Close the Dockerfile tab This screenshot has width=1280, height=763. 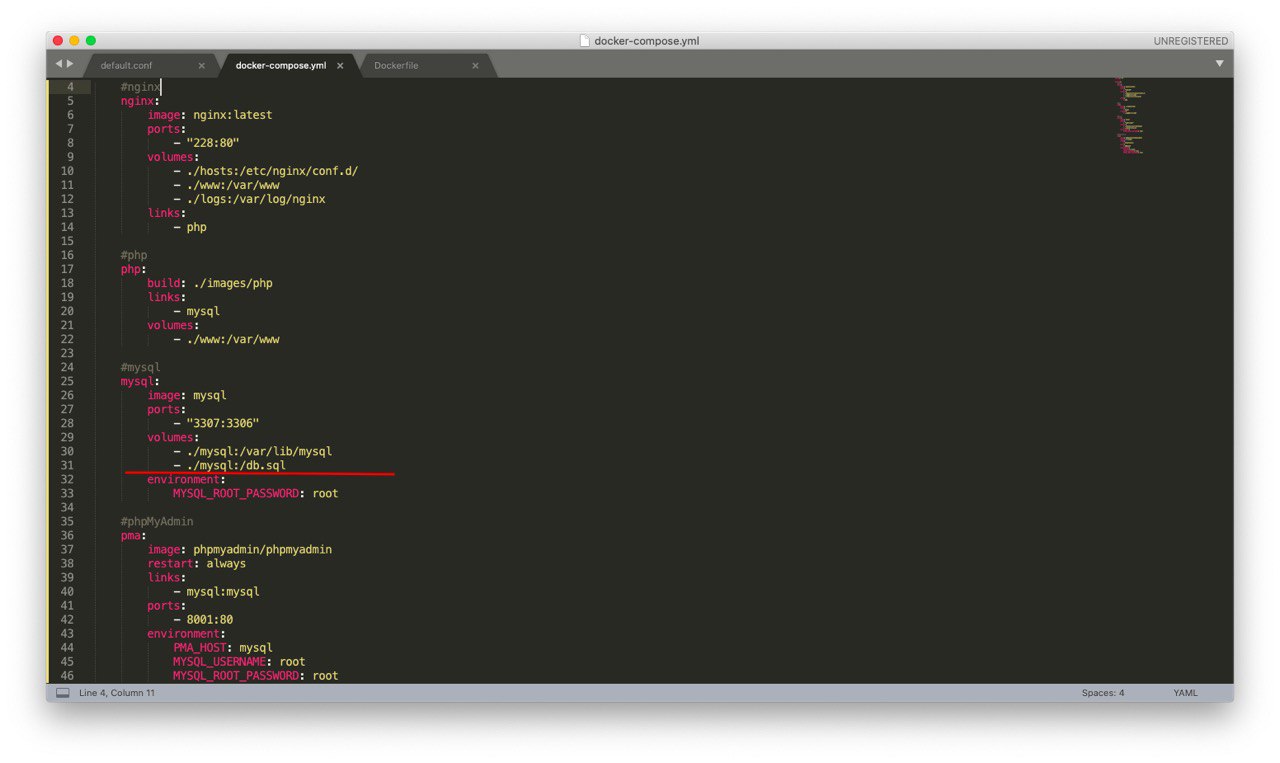coord(475,66)
